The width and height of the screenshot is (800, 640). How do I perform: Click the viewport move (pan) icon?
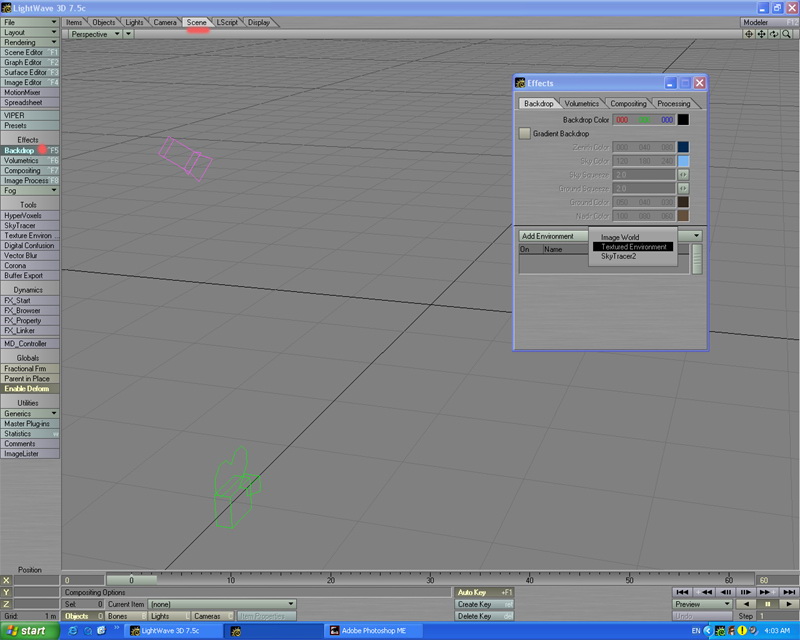(x=761, y=34)
